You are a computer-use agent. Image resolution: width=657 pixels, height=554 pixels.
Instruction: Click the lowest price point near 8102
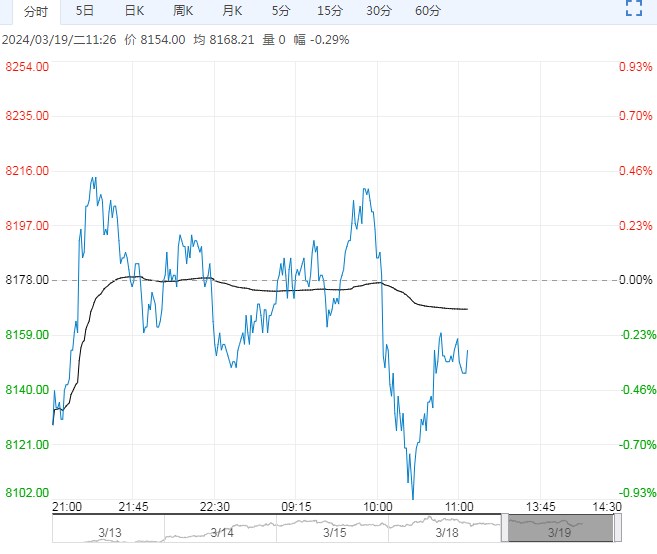pos(413,496)
